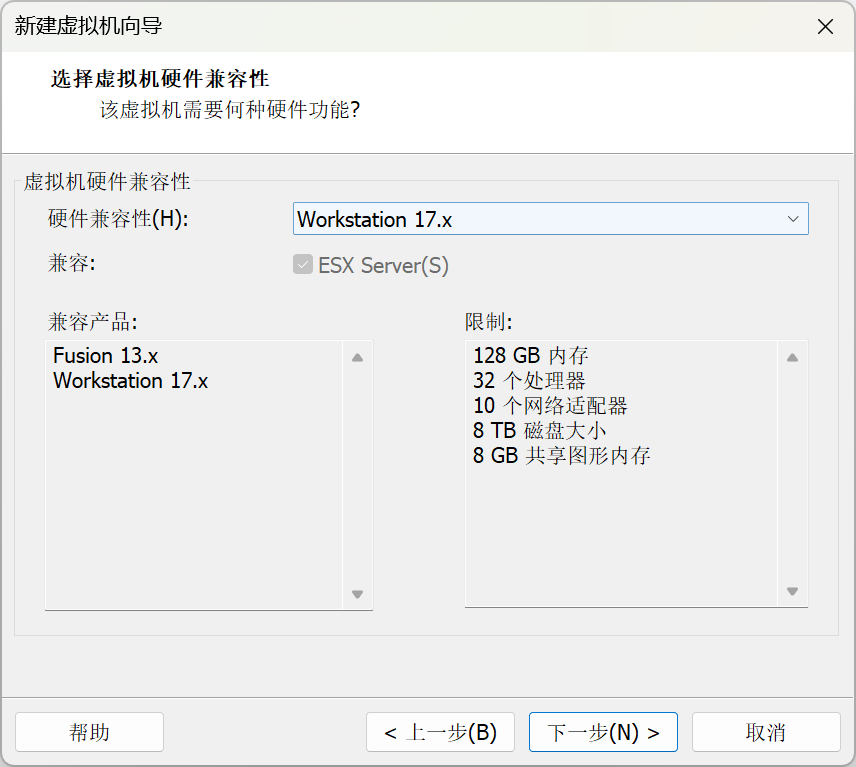Close the 新建虚拟机向导 dialog
856x767 pixels.
tap(825, 27)
